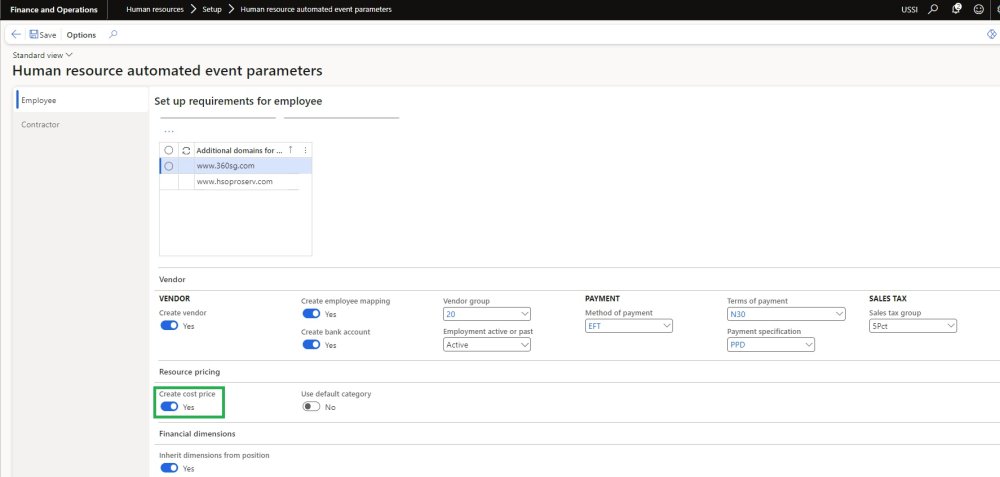Open the top bar search icon

coord(933,9)
